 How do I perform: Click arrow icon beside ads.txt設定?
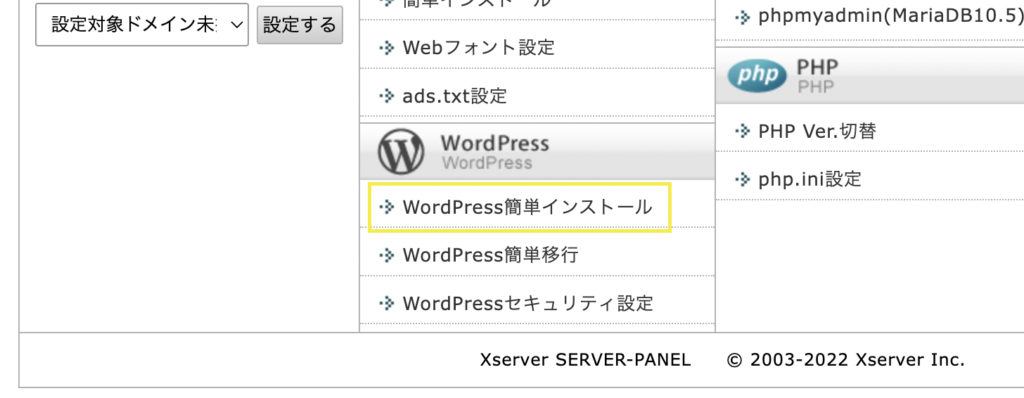(387, 97)
